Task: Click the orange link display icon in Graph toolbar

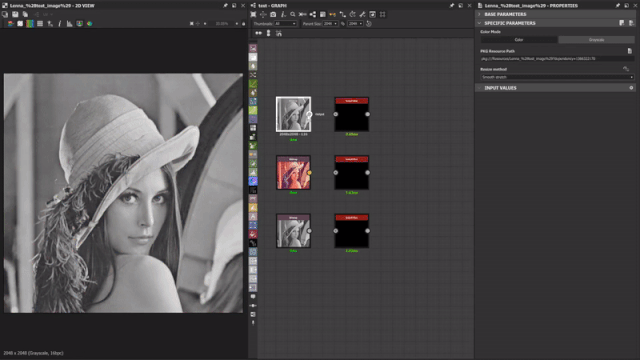Action: 333,14
